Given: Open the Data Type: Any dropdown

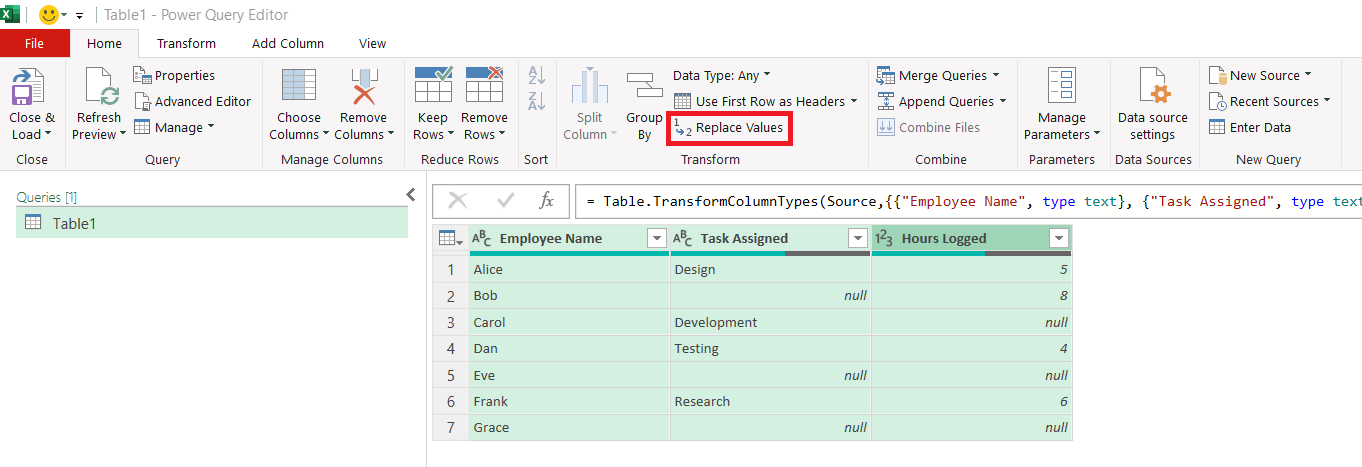Looking at the screenshot, I should pyautogui.click(x=721, y=76).
